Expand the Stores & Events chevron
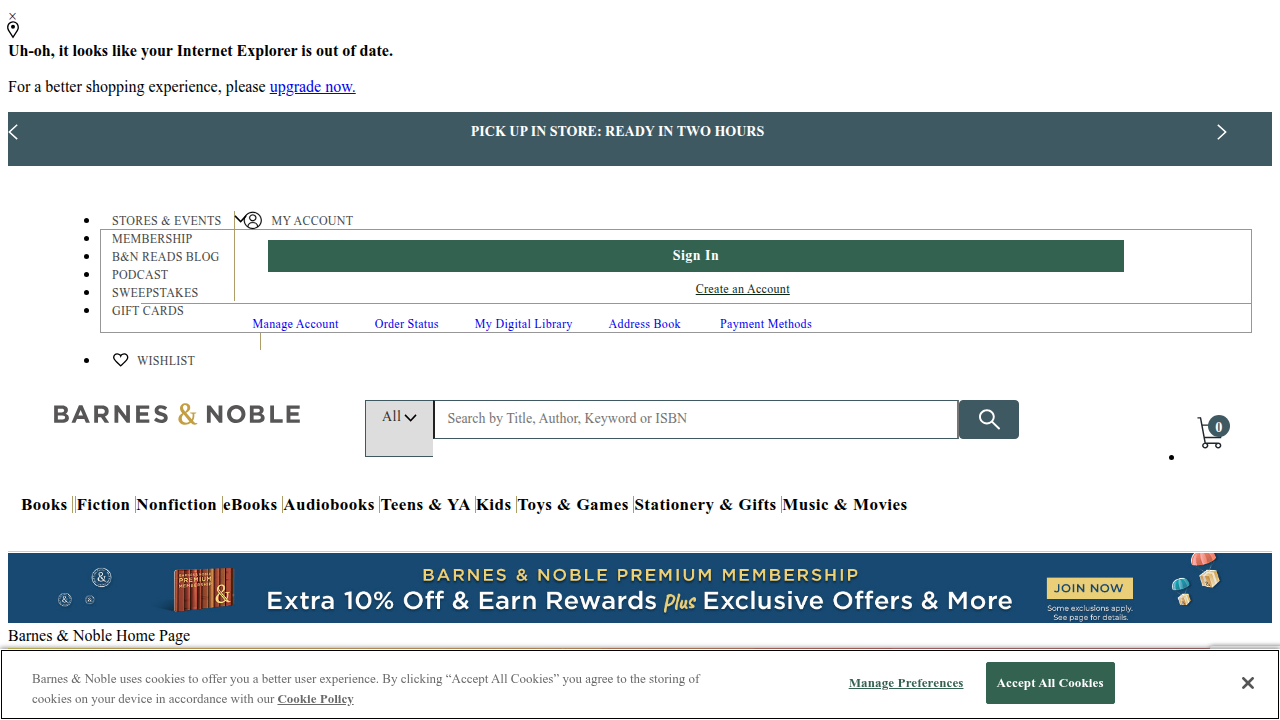The height and width of the screenshot is (720, 1280). (x=240, y=220)
